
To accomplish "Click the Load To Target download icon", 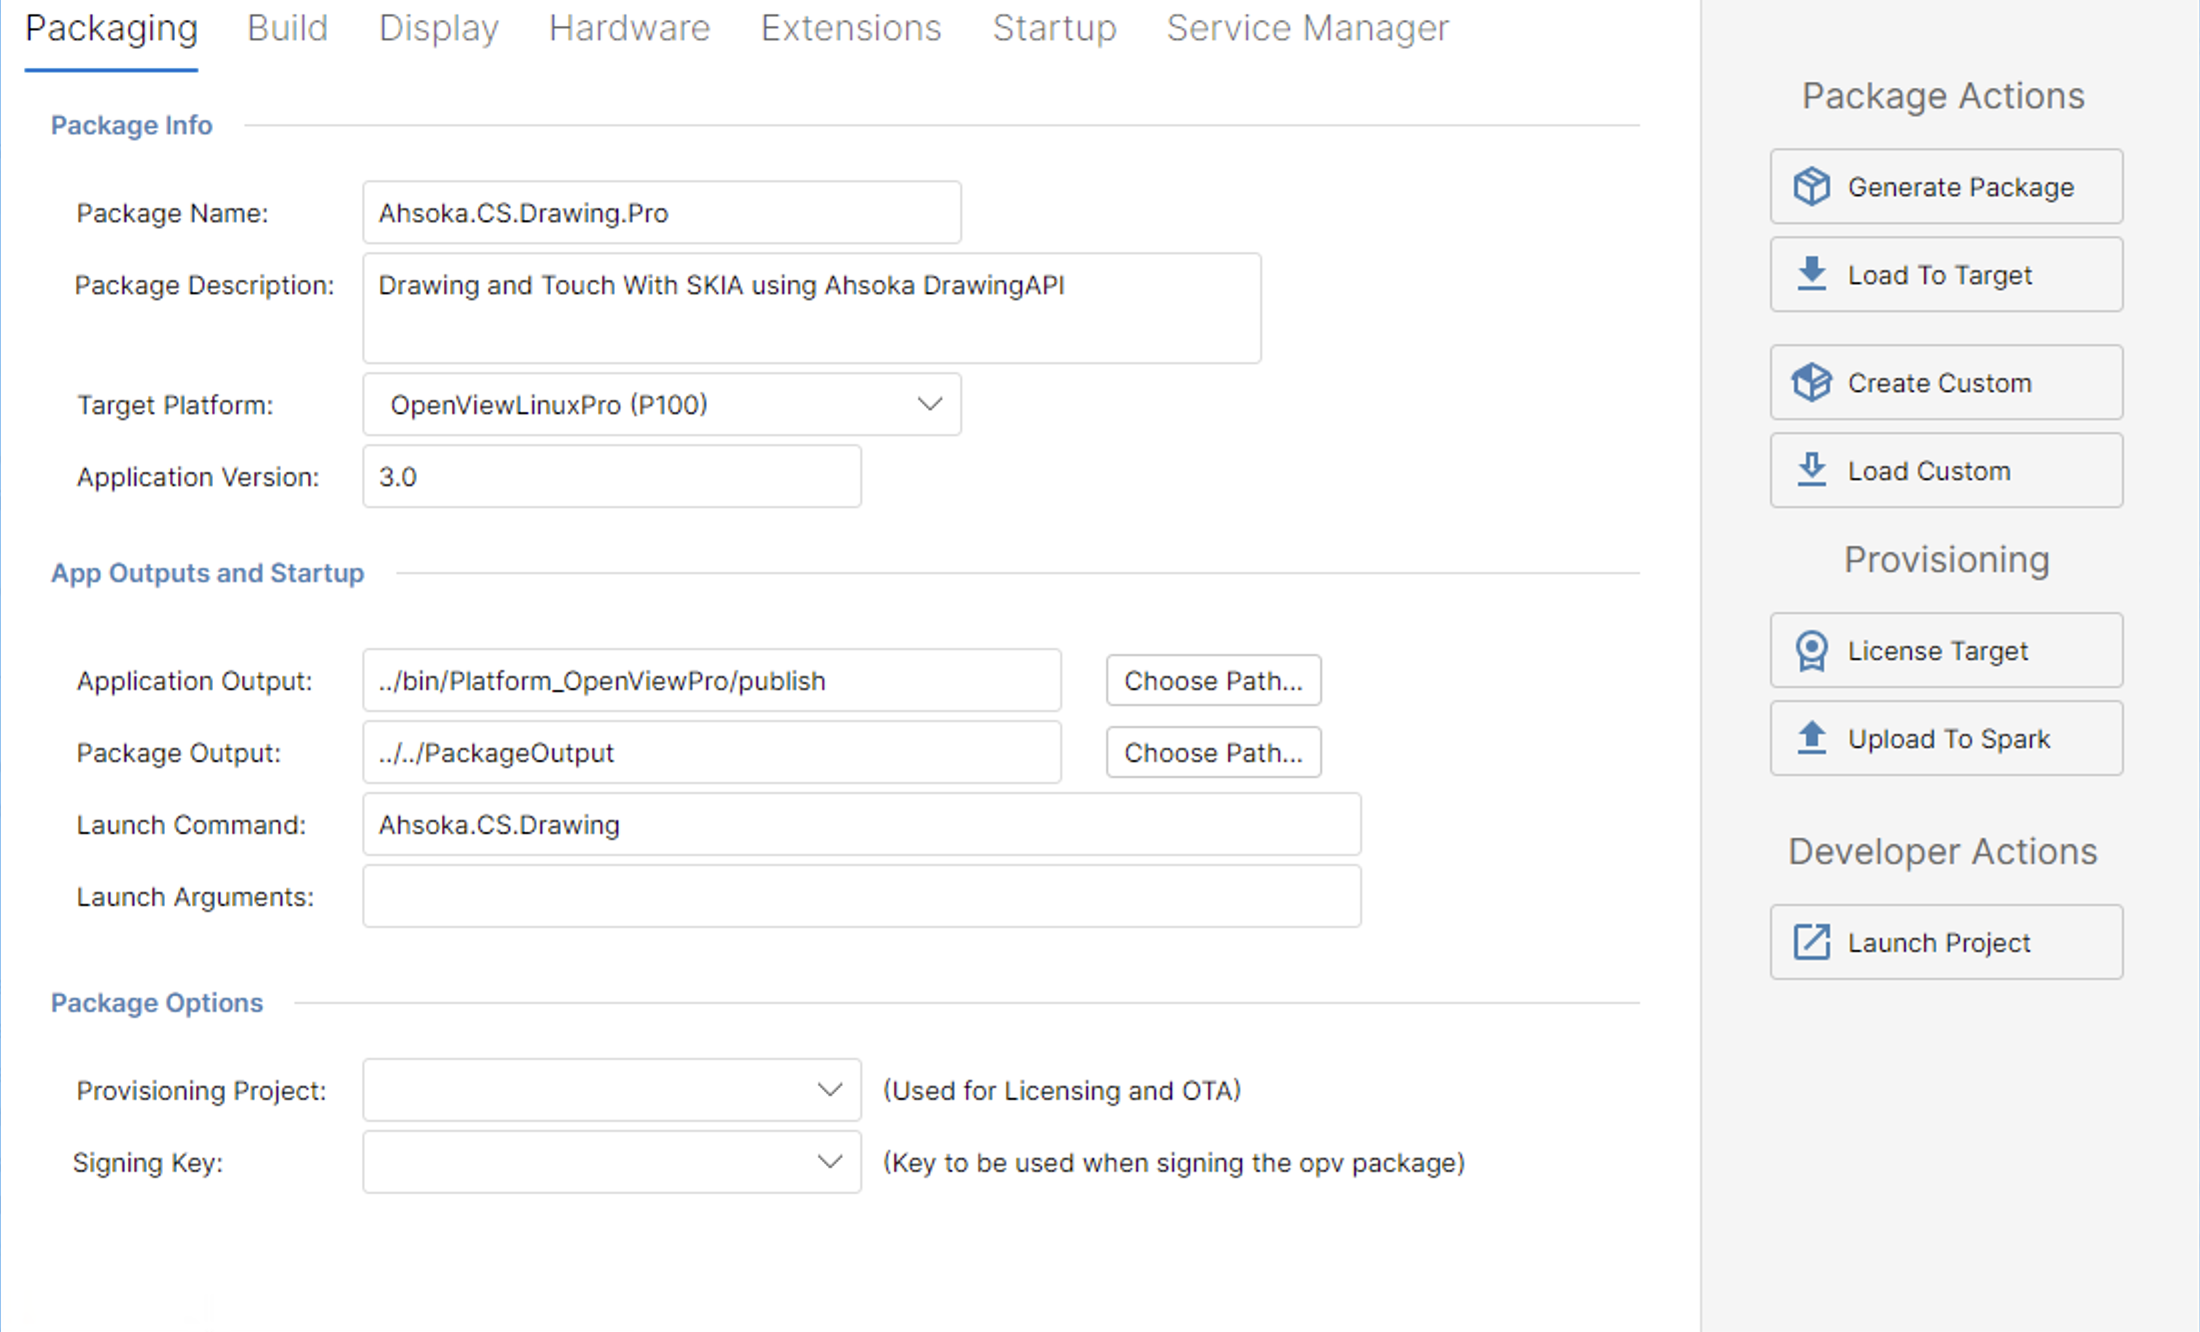I will click(1811, 274).
